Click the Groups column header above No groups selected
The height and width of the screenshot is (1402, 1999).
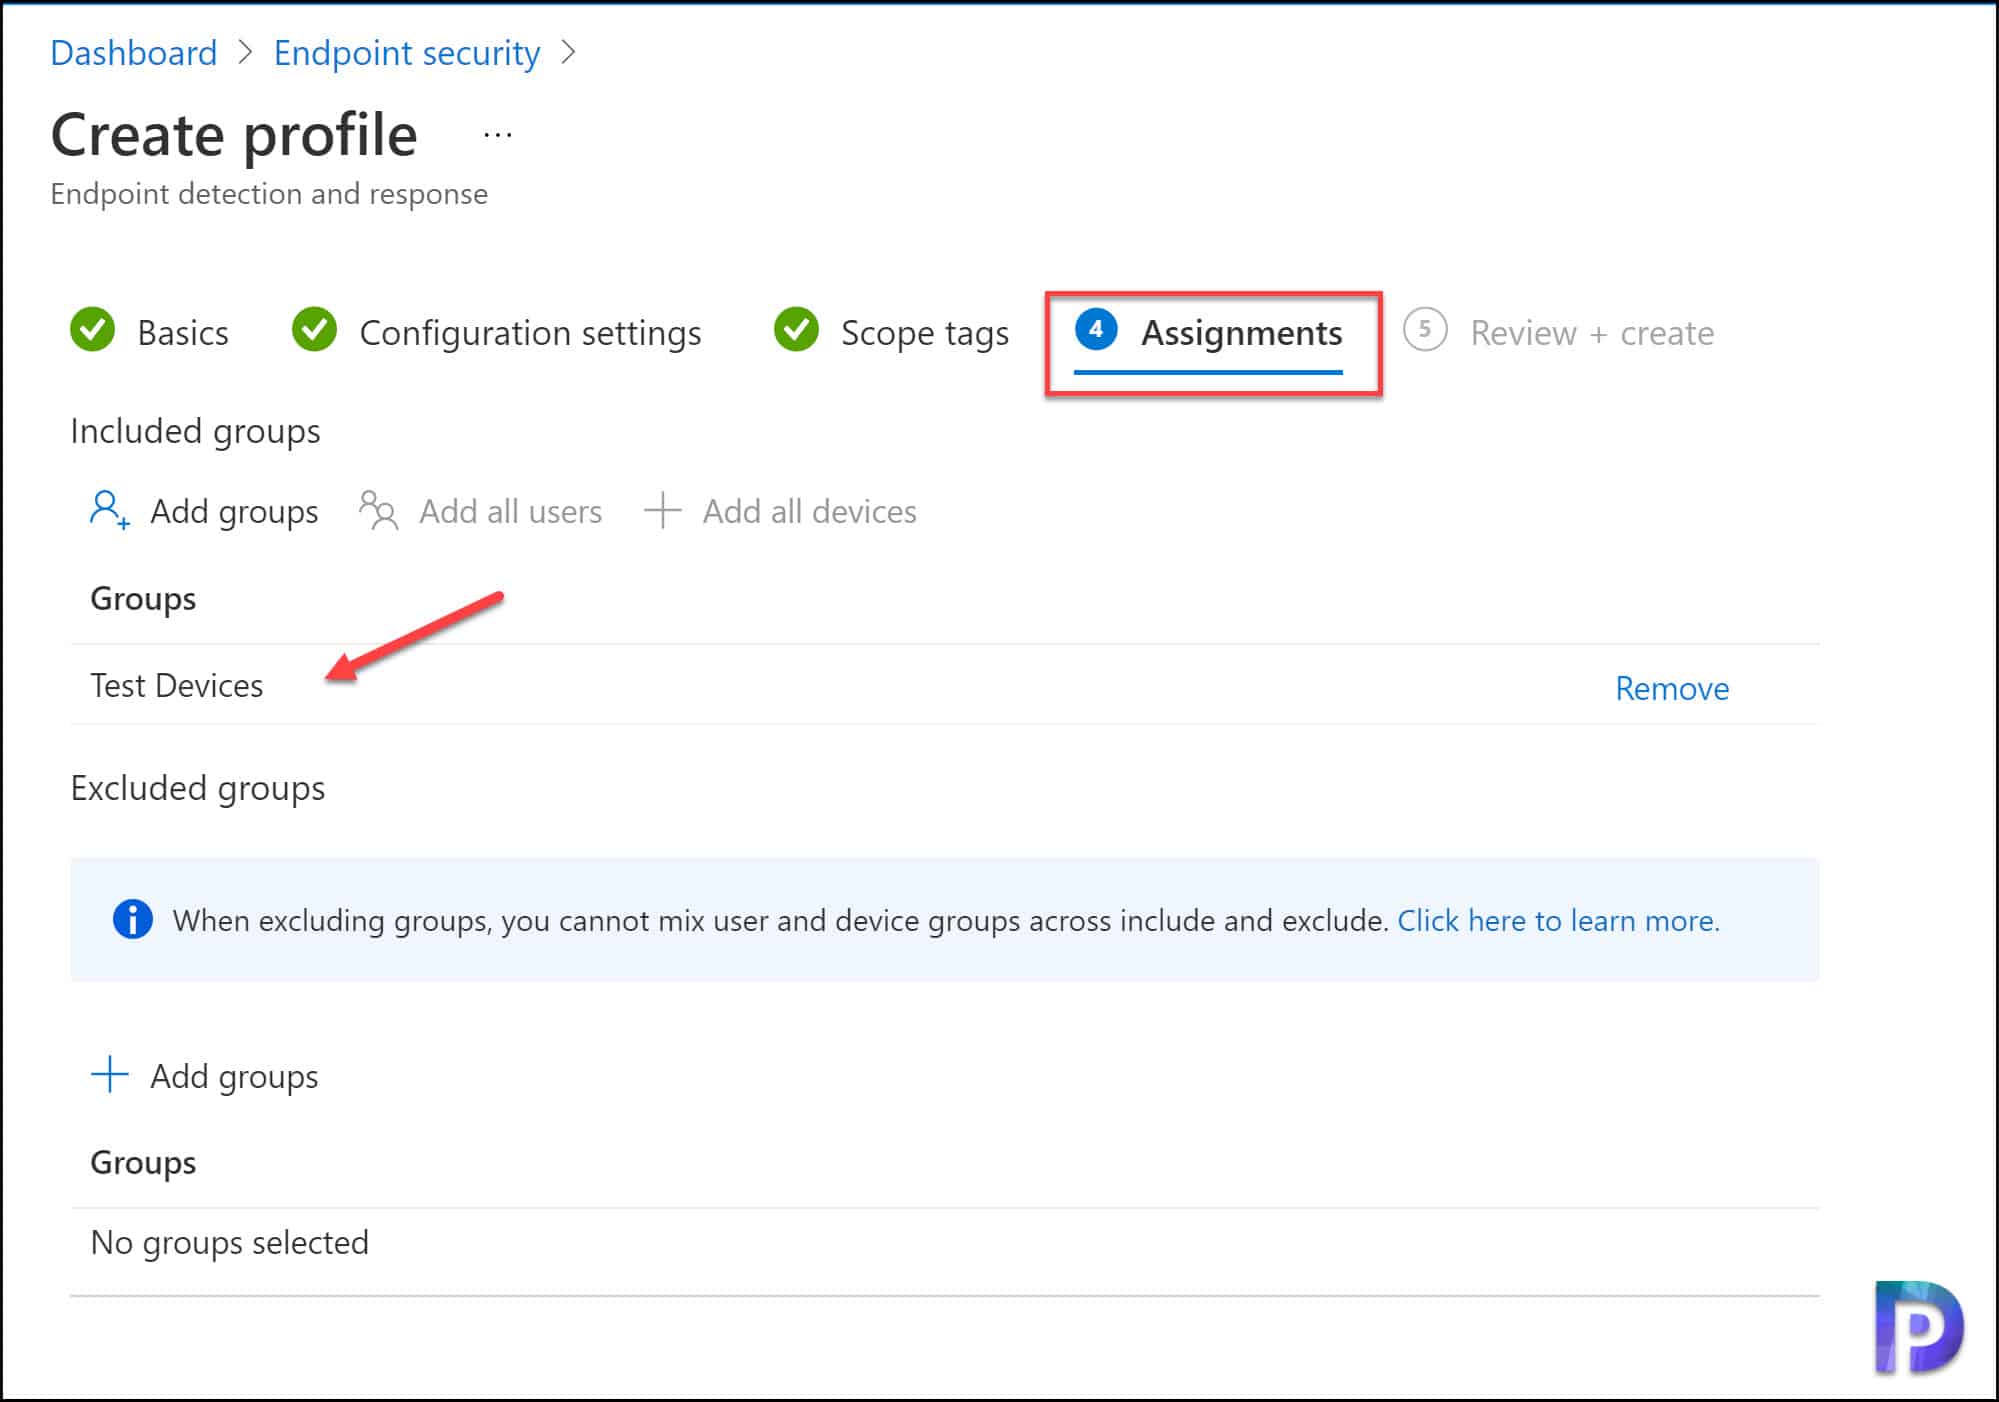(x=143, y=1162)
